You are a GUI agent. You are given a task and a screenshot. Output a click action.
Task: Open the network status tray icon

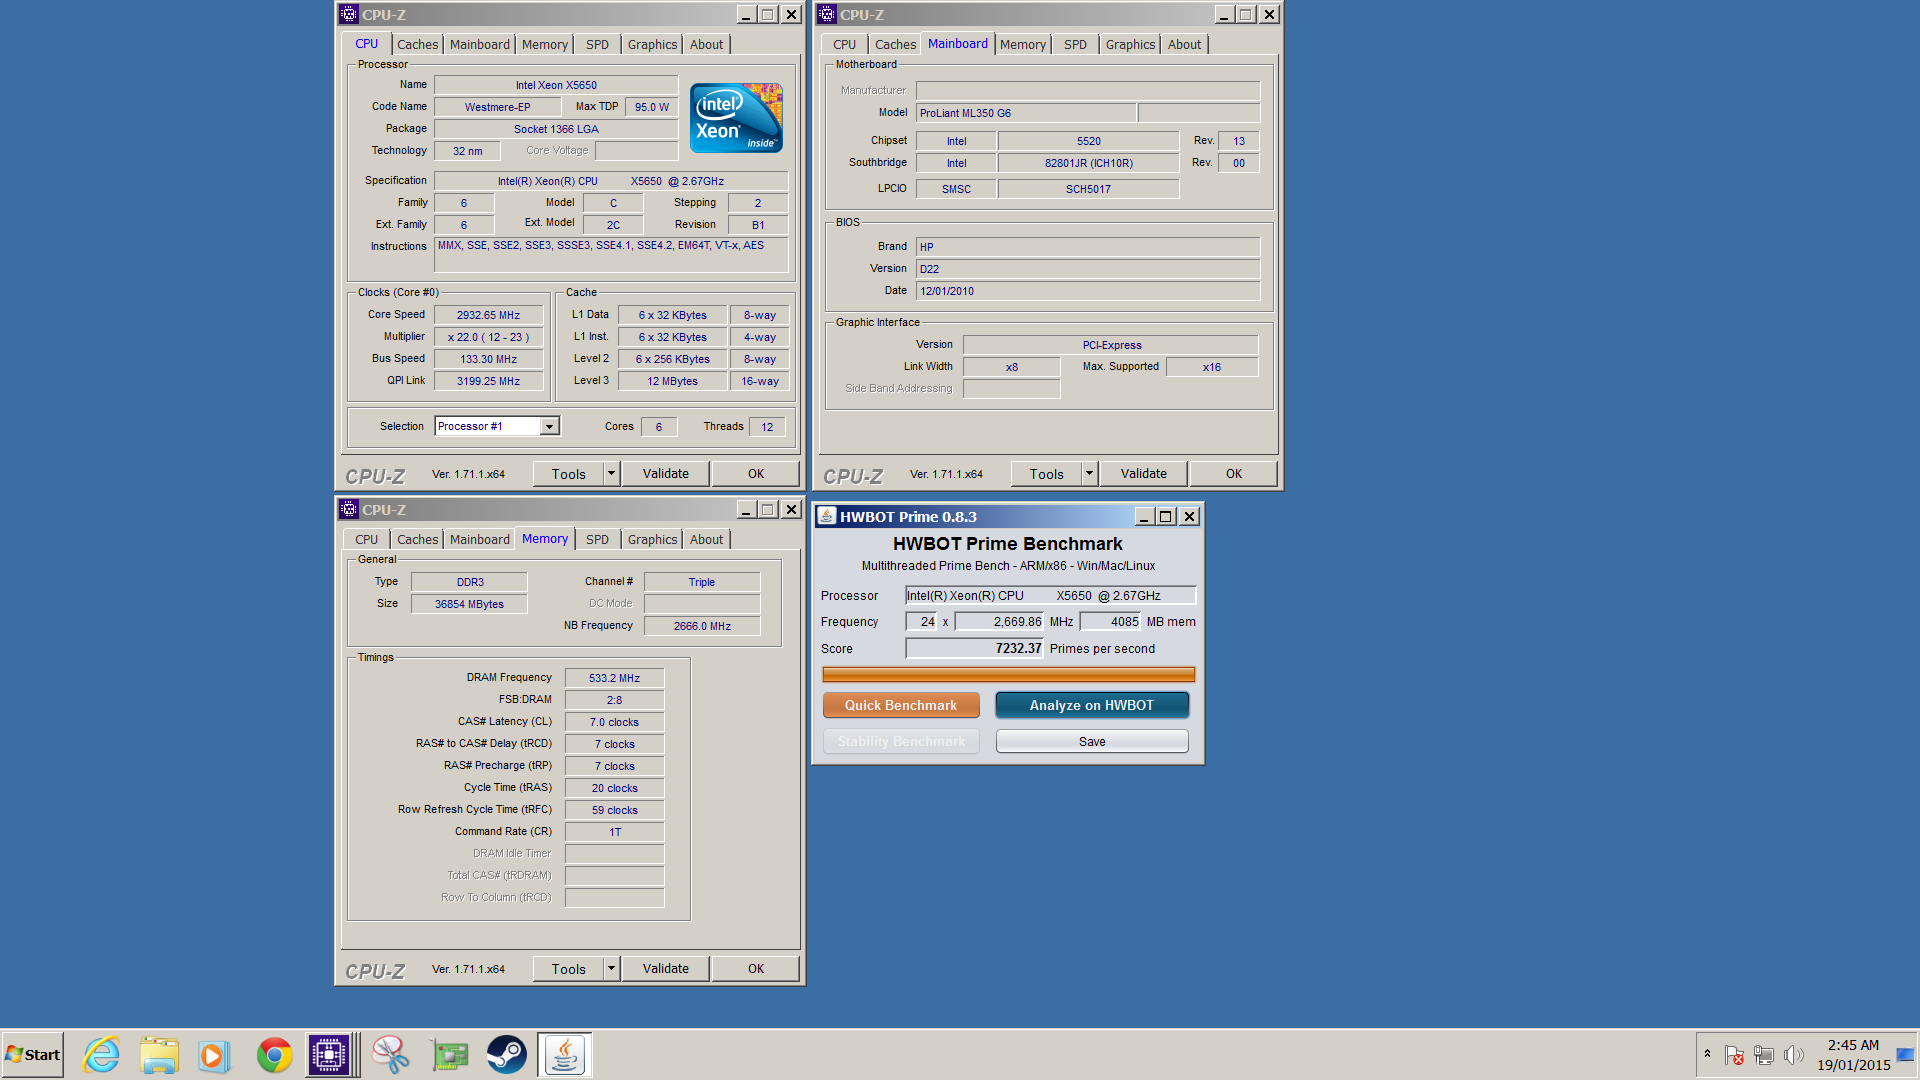pyautogui.click(x=1764, y=1055)
